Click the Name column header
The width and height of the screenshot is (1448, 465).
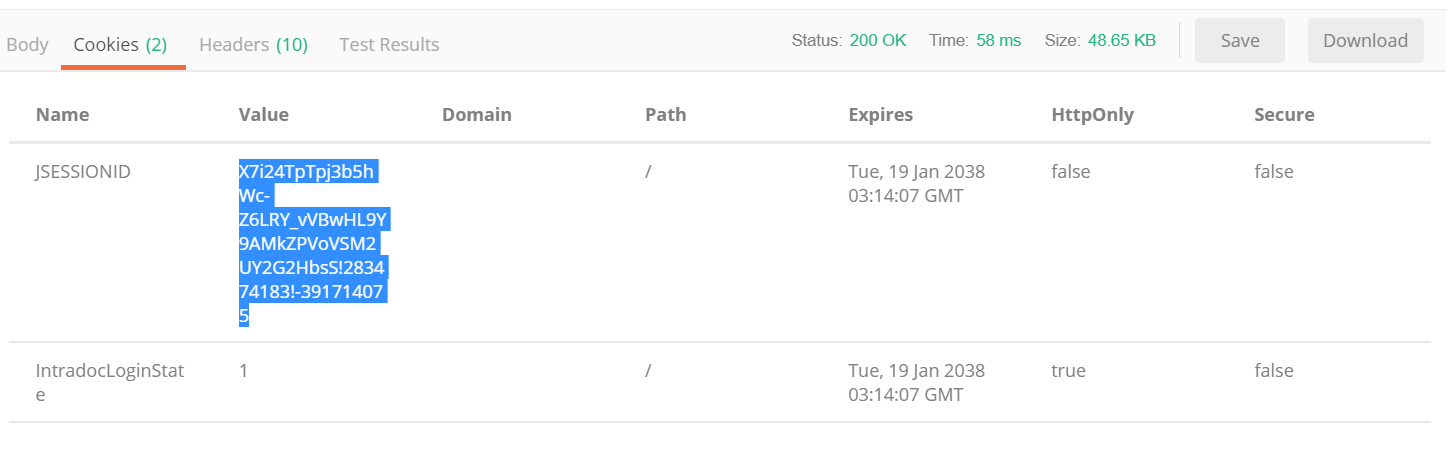pos(62,115)
